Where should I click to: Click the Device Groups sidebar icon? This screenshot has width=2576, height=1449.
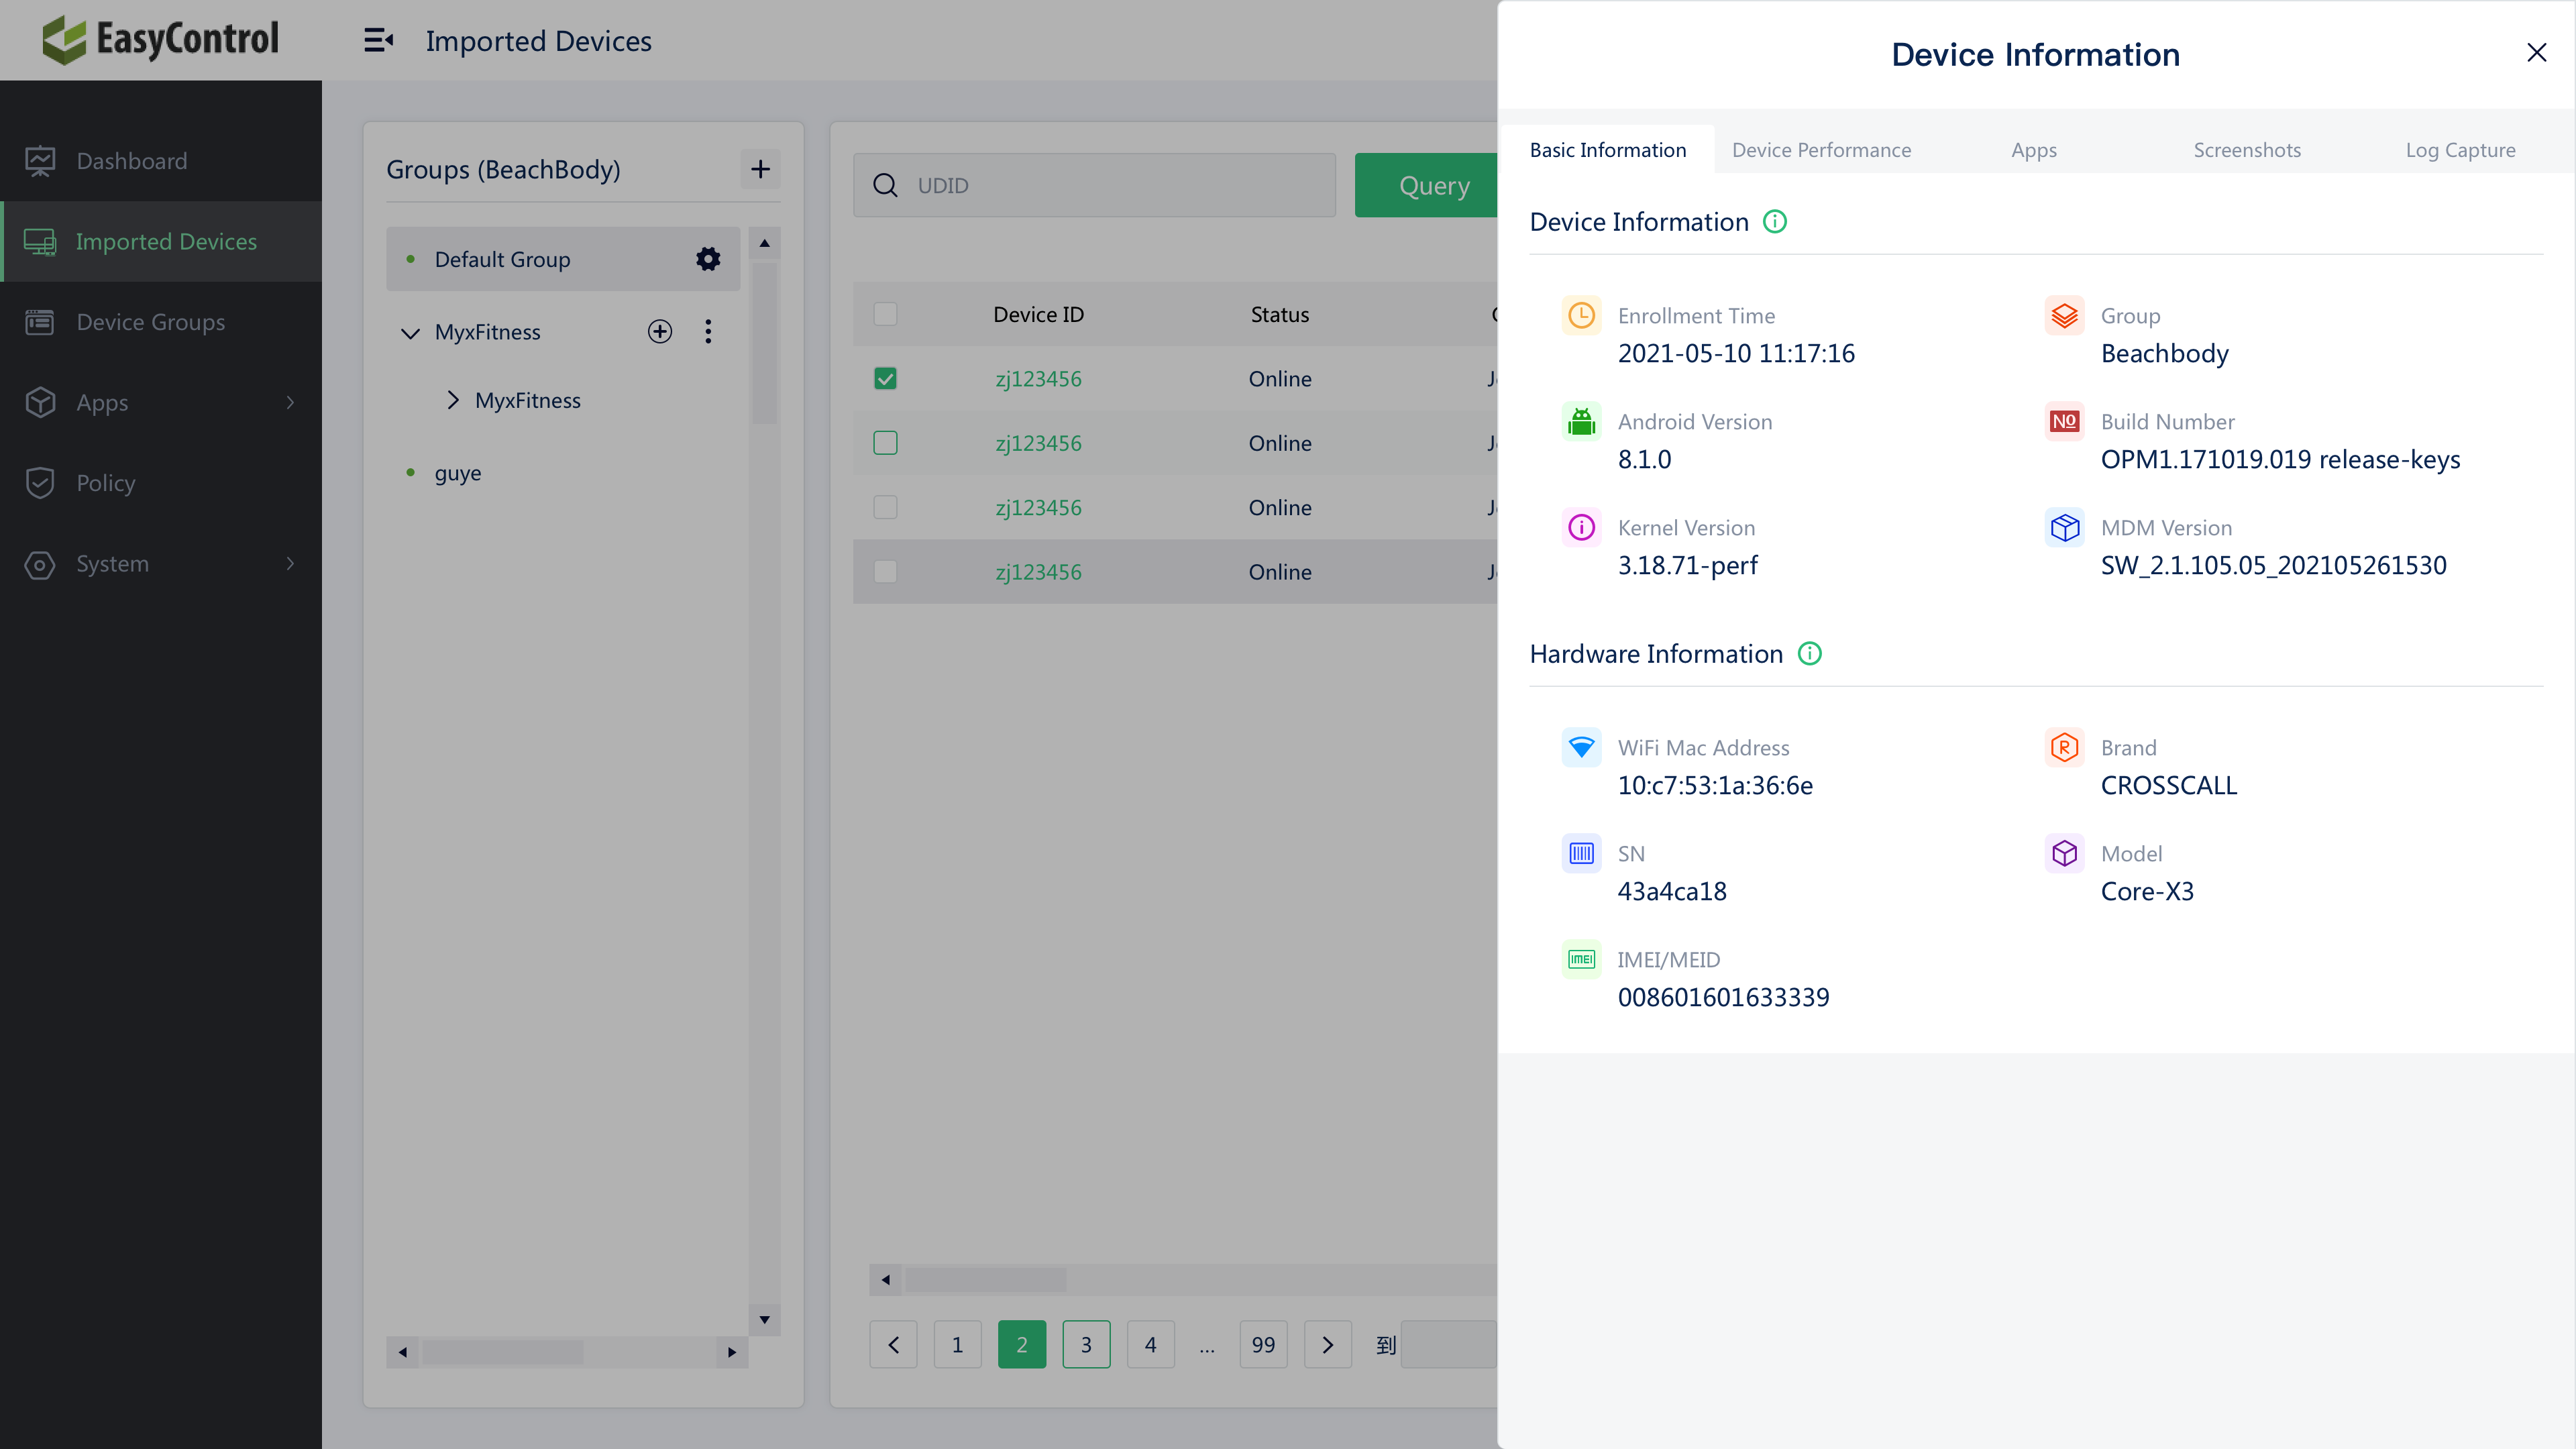pyautogui.click(x=40, y=322)
